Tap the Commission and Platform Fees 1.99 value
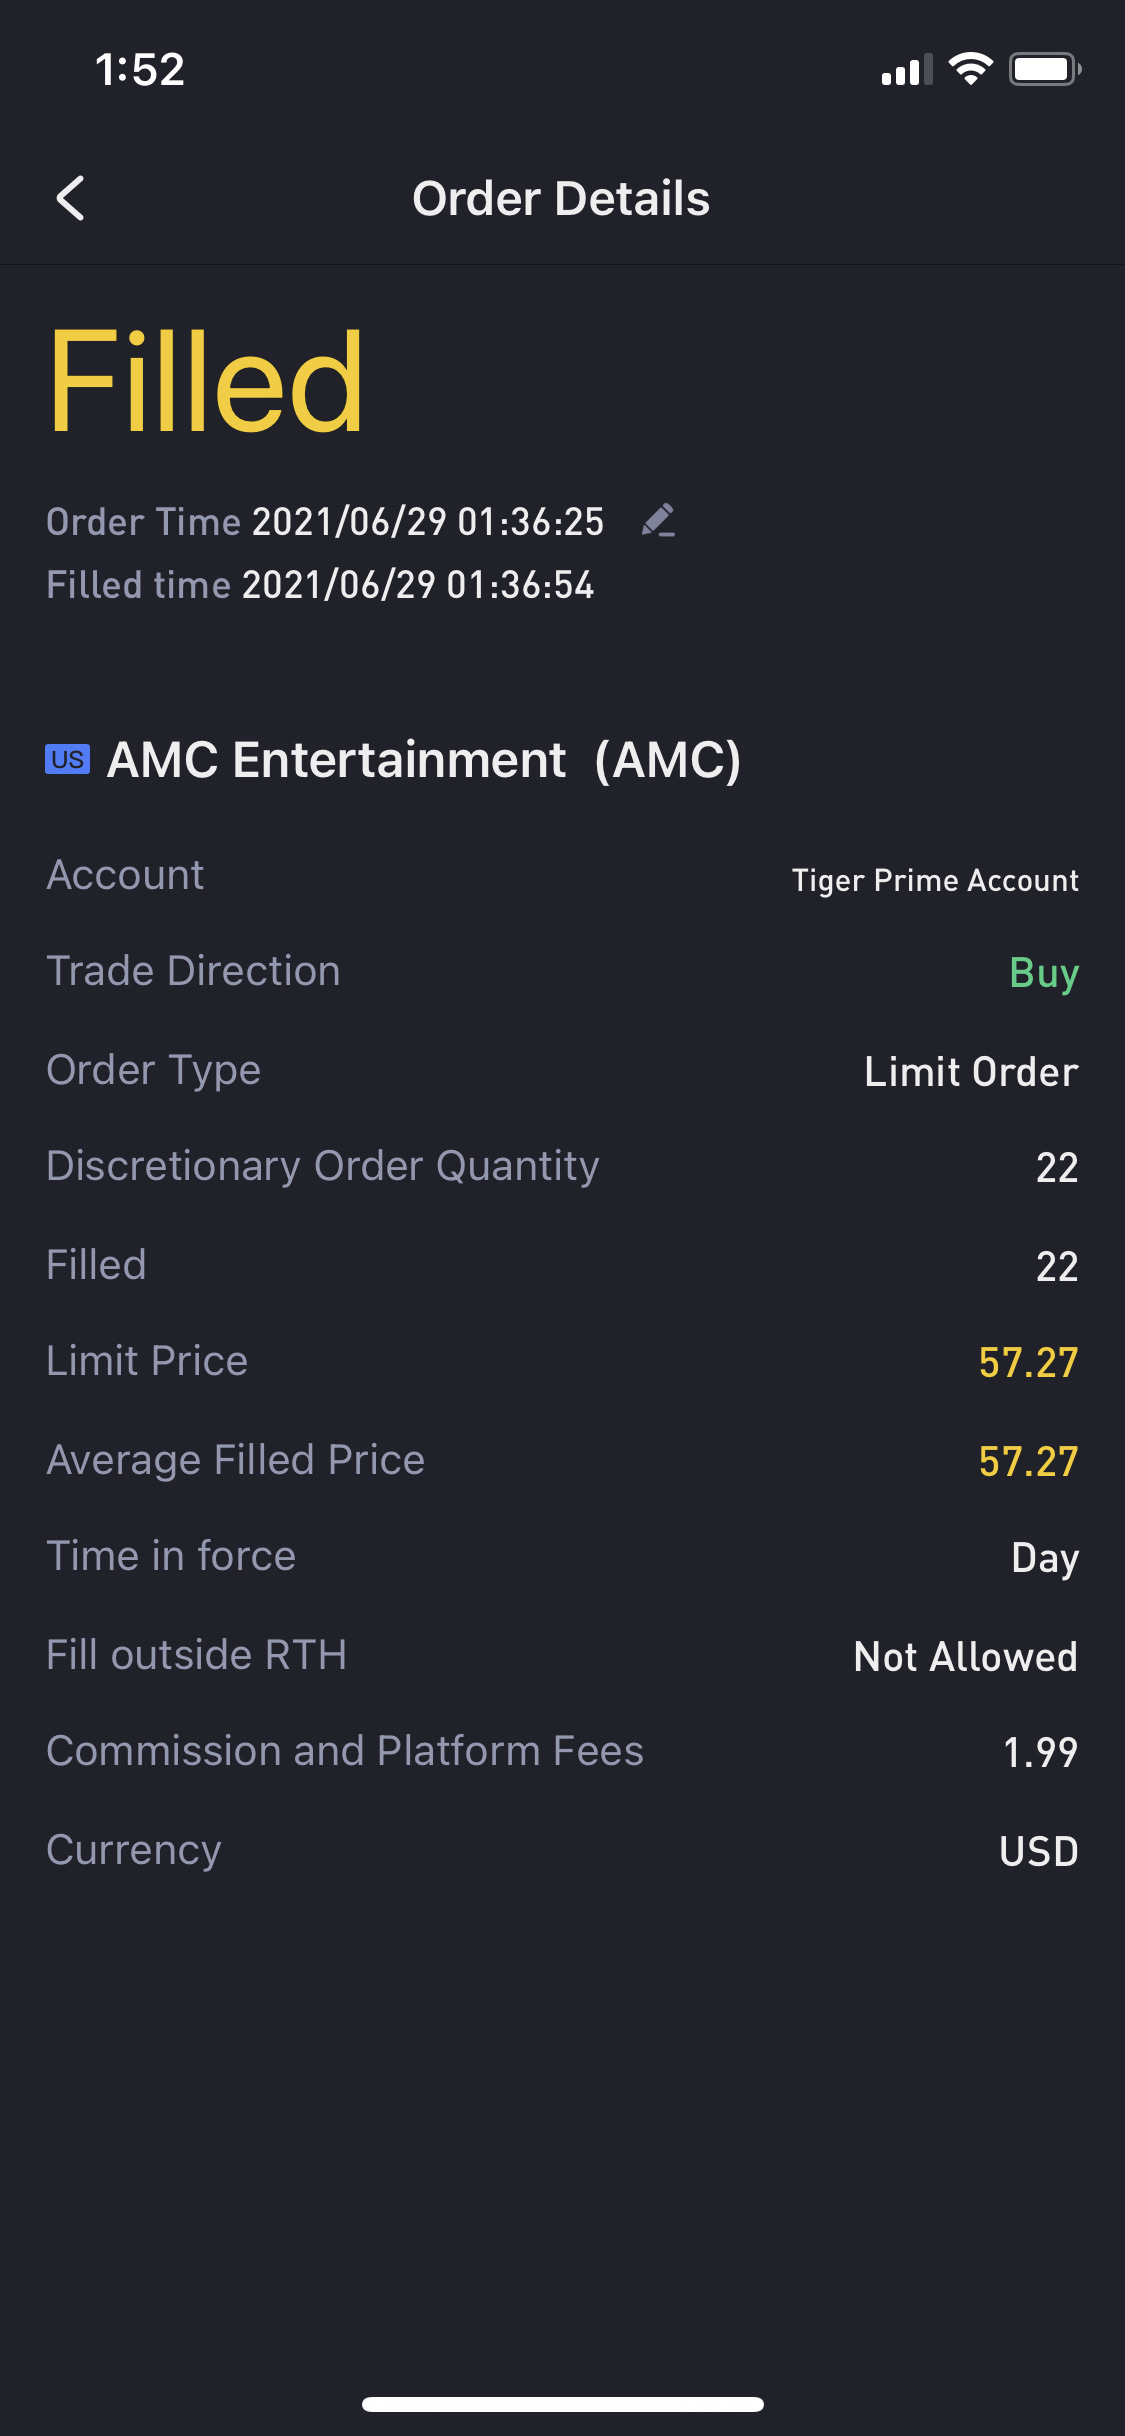The width and height of the screenshot is (1125, 2436). (1039, 1752)
